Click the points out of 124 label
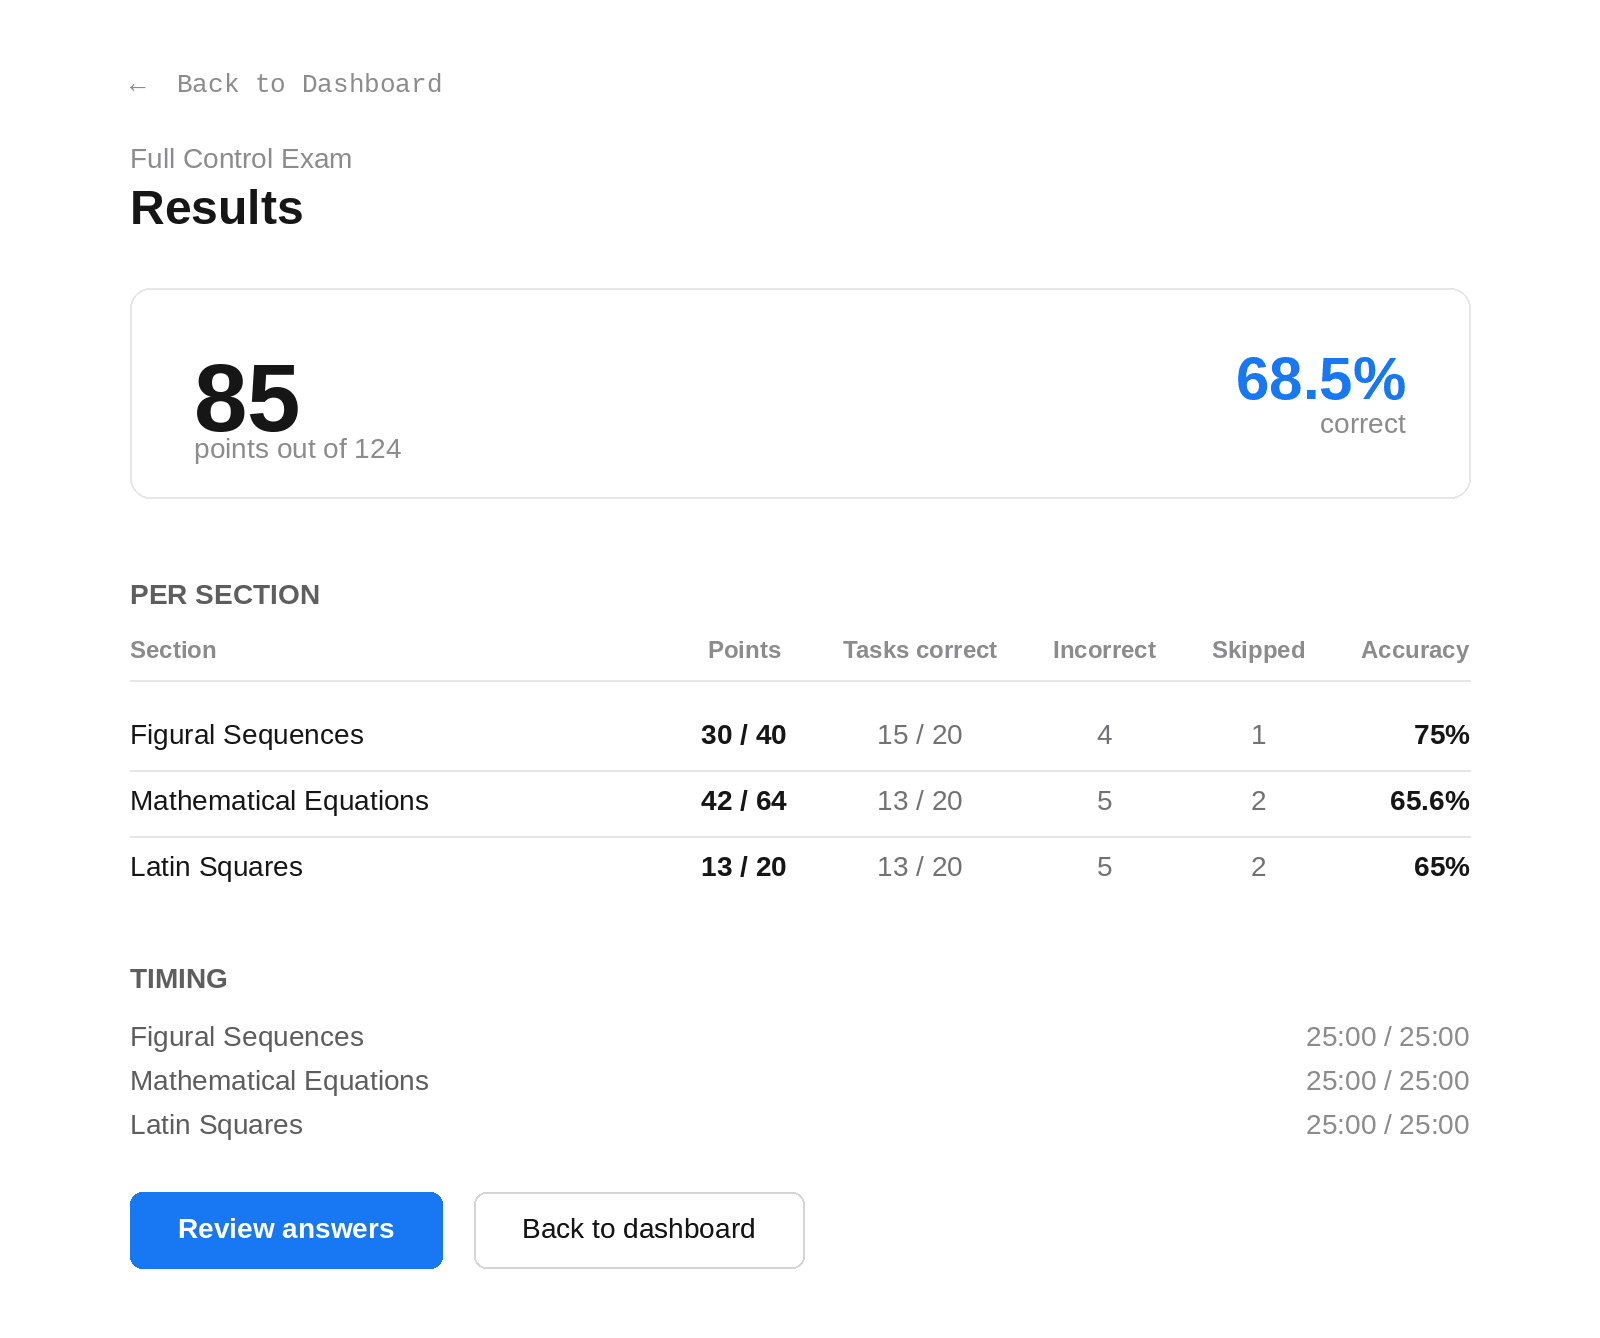This screenshot has height=1338, width=1600. 297,449
